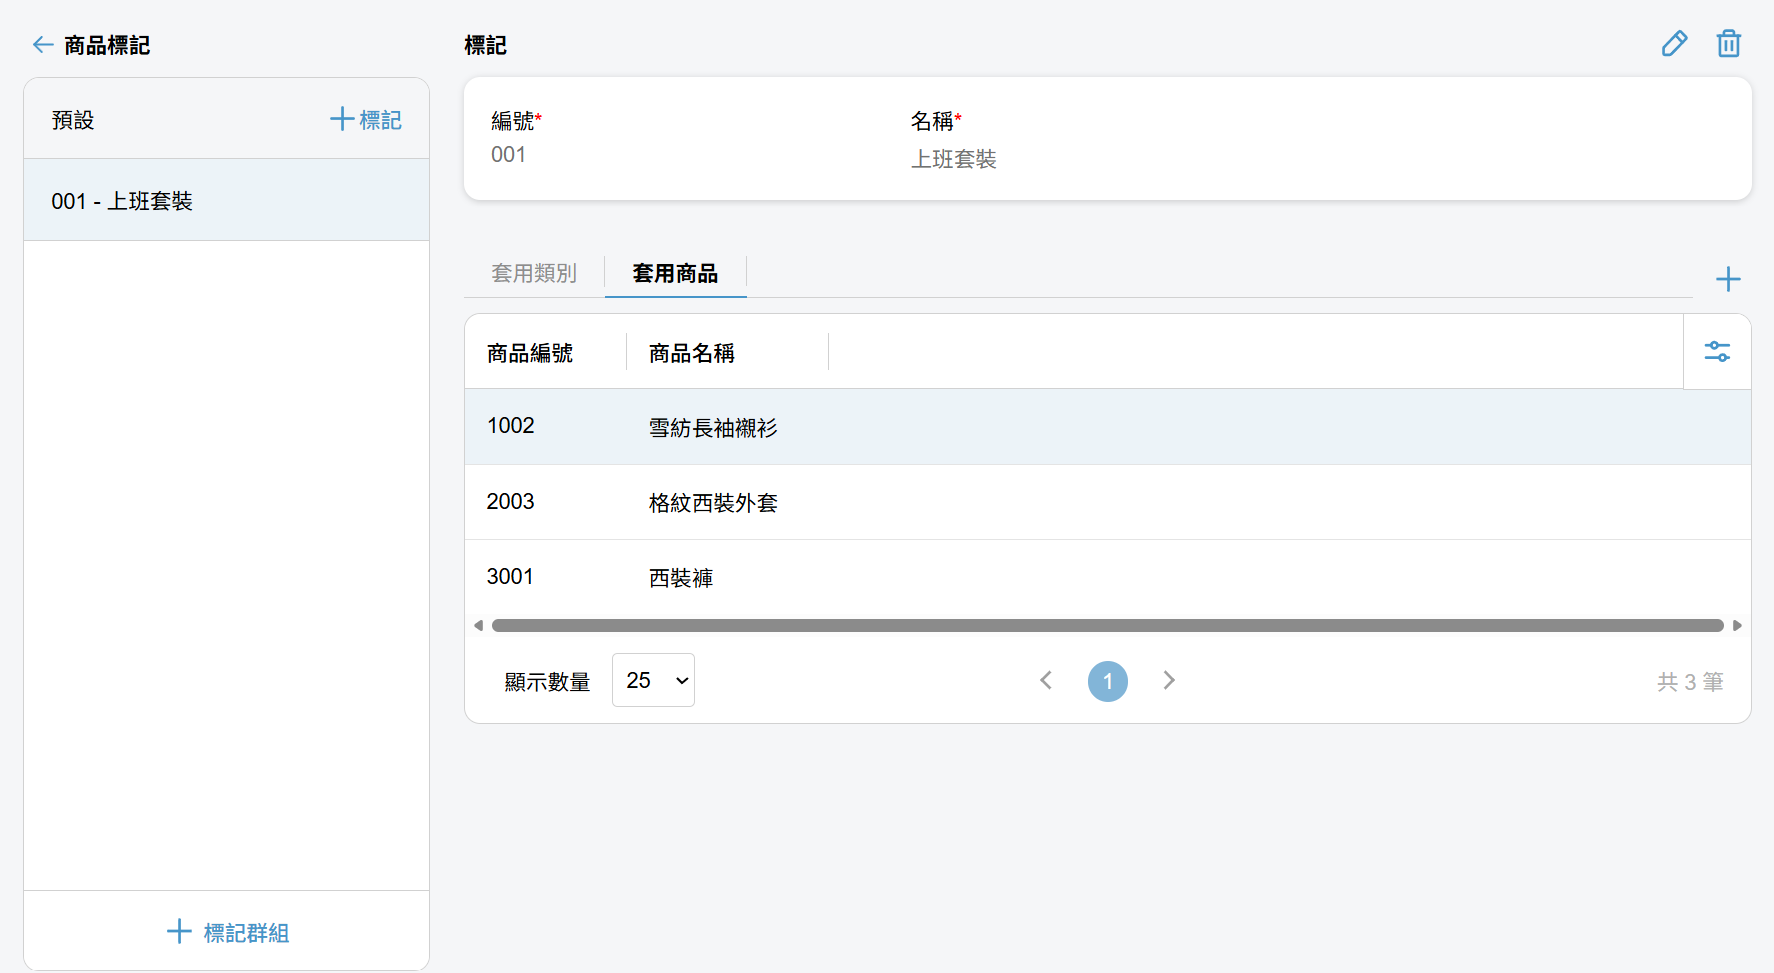Viewport: 1774px width, 973px height.
Task: Click the 共 3 筆 total count
Action: point(1690,682)
